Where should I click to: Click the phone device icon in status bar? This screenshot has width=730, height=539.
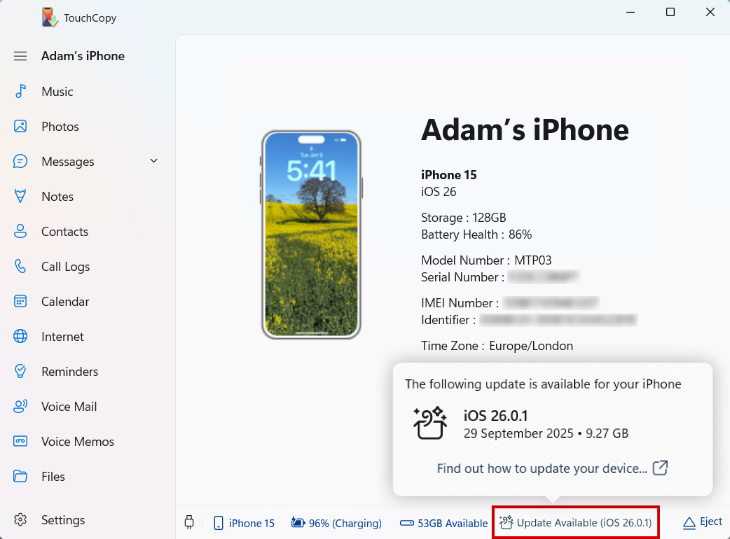[218, 523]
